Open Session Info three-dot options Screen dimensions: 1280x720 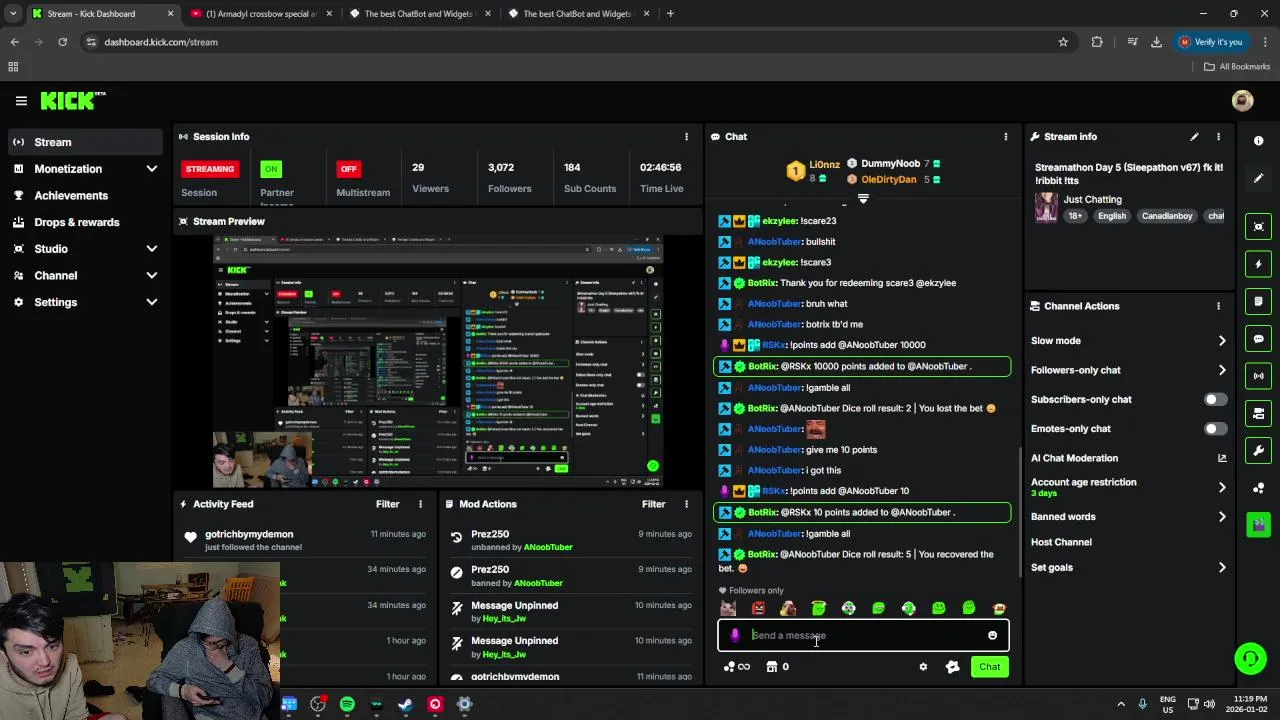tap(686, 137)
